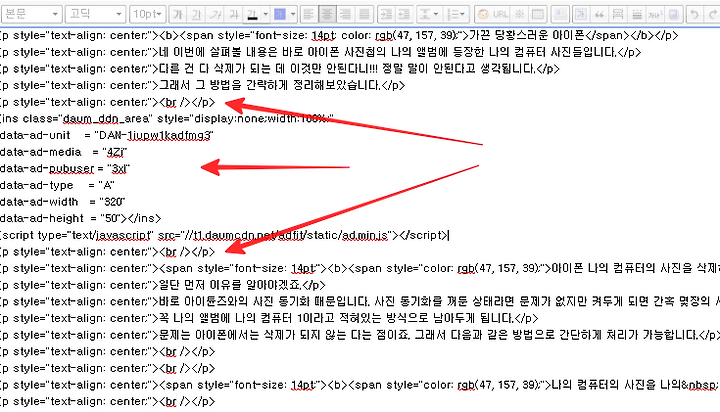Insert a blockquote
The image size is (720, 412).
599,14
